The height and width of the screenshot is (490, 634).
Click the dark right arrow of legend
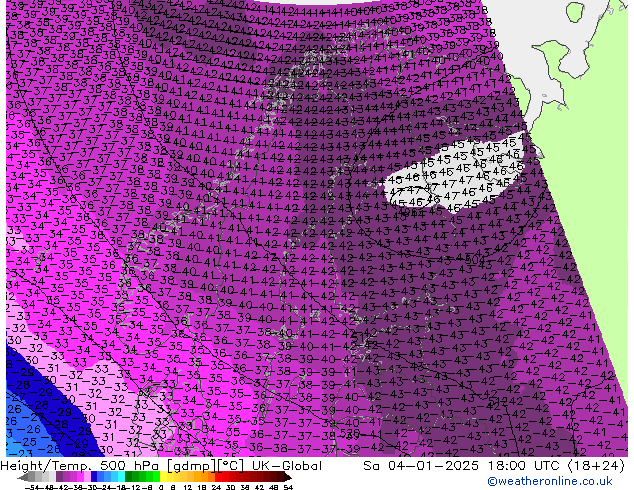click(288, 477)
